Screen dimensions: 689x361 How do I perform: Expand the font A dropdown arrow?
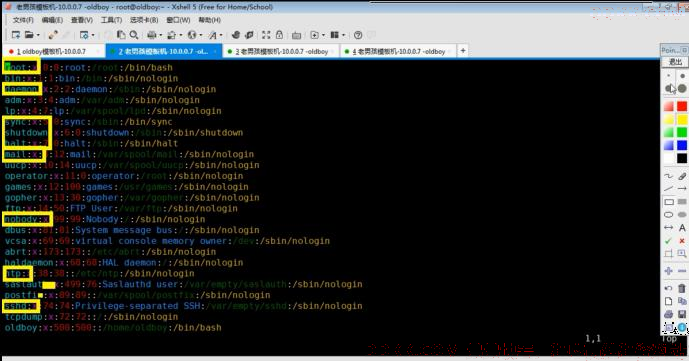pyautogui.click(x=221, y=35)
